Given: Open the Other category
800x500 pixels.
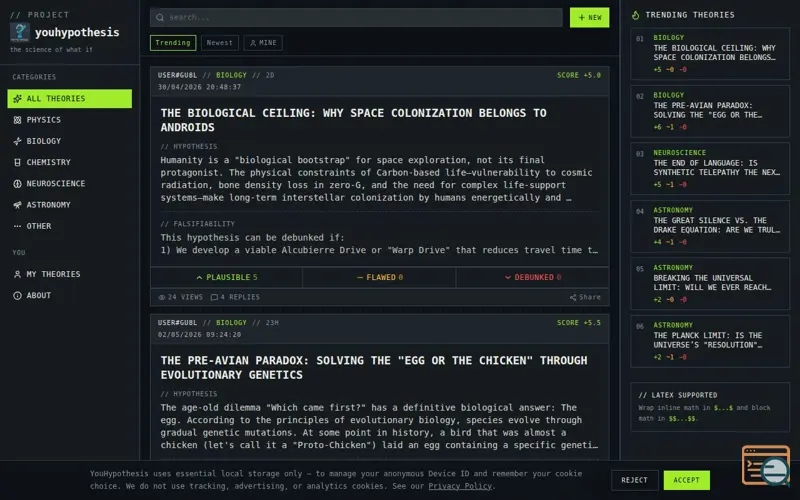Looking at the screenshot, I should (69, 226).
